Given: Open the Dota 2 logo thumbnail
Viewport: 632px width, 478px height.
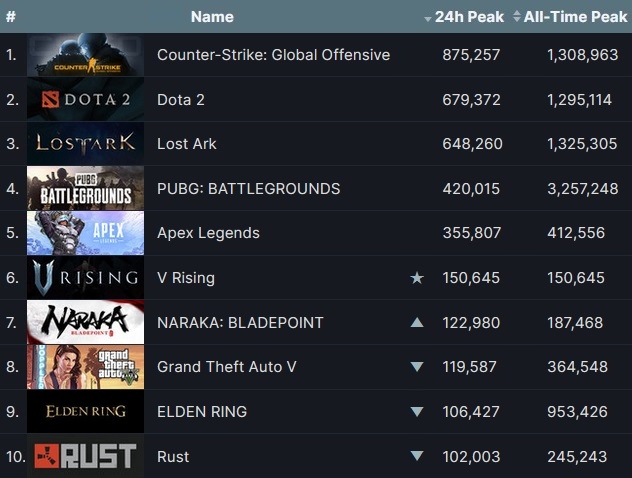Looking at the screenshot, I should point(85,100).
